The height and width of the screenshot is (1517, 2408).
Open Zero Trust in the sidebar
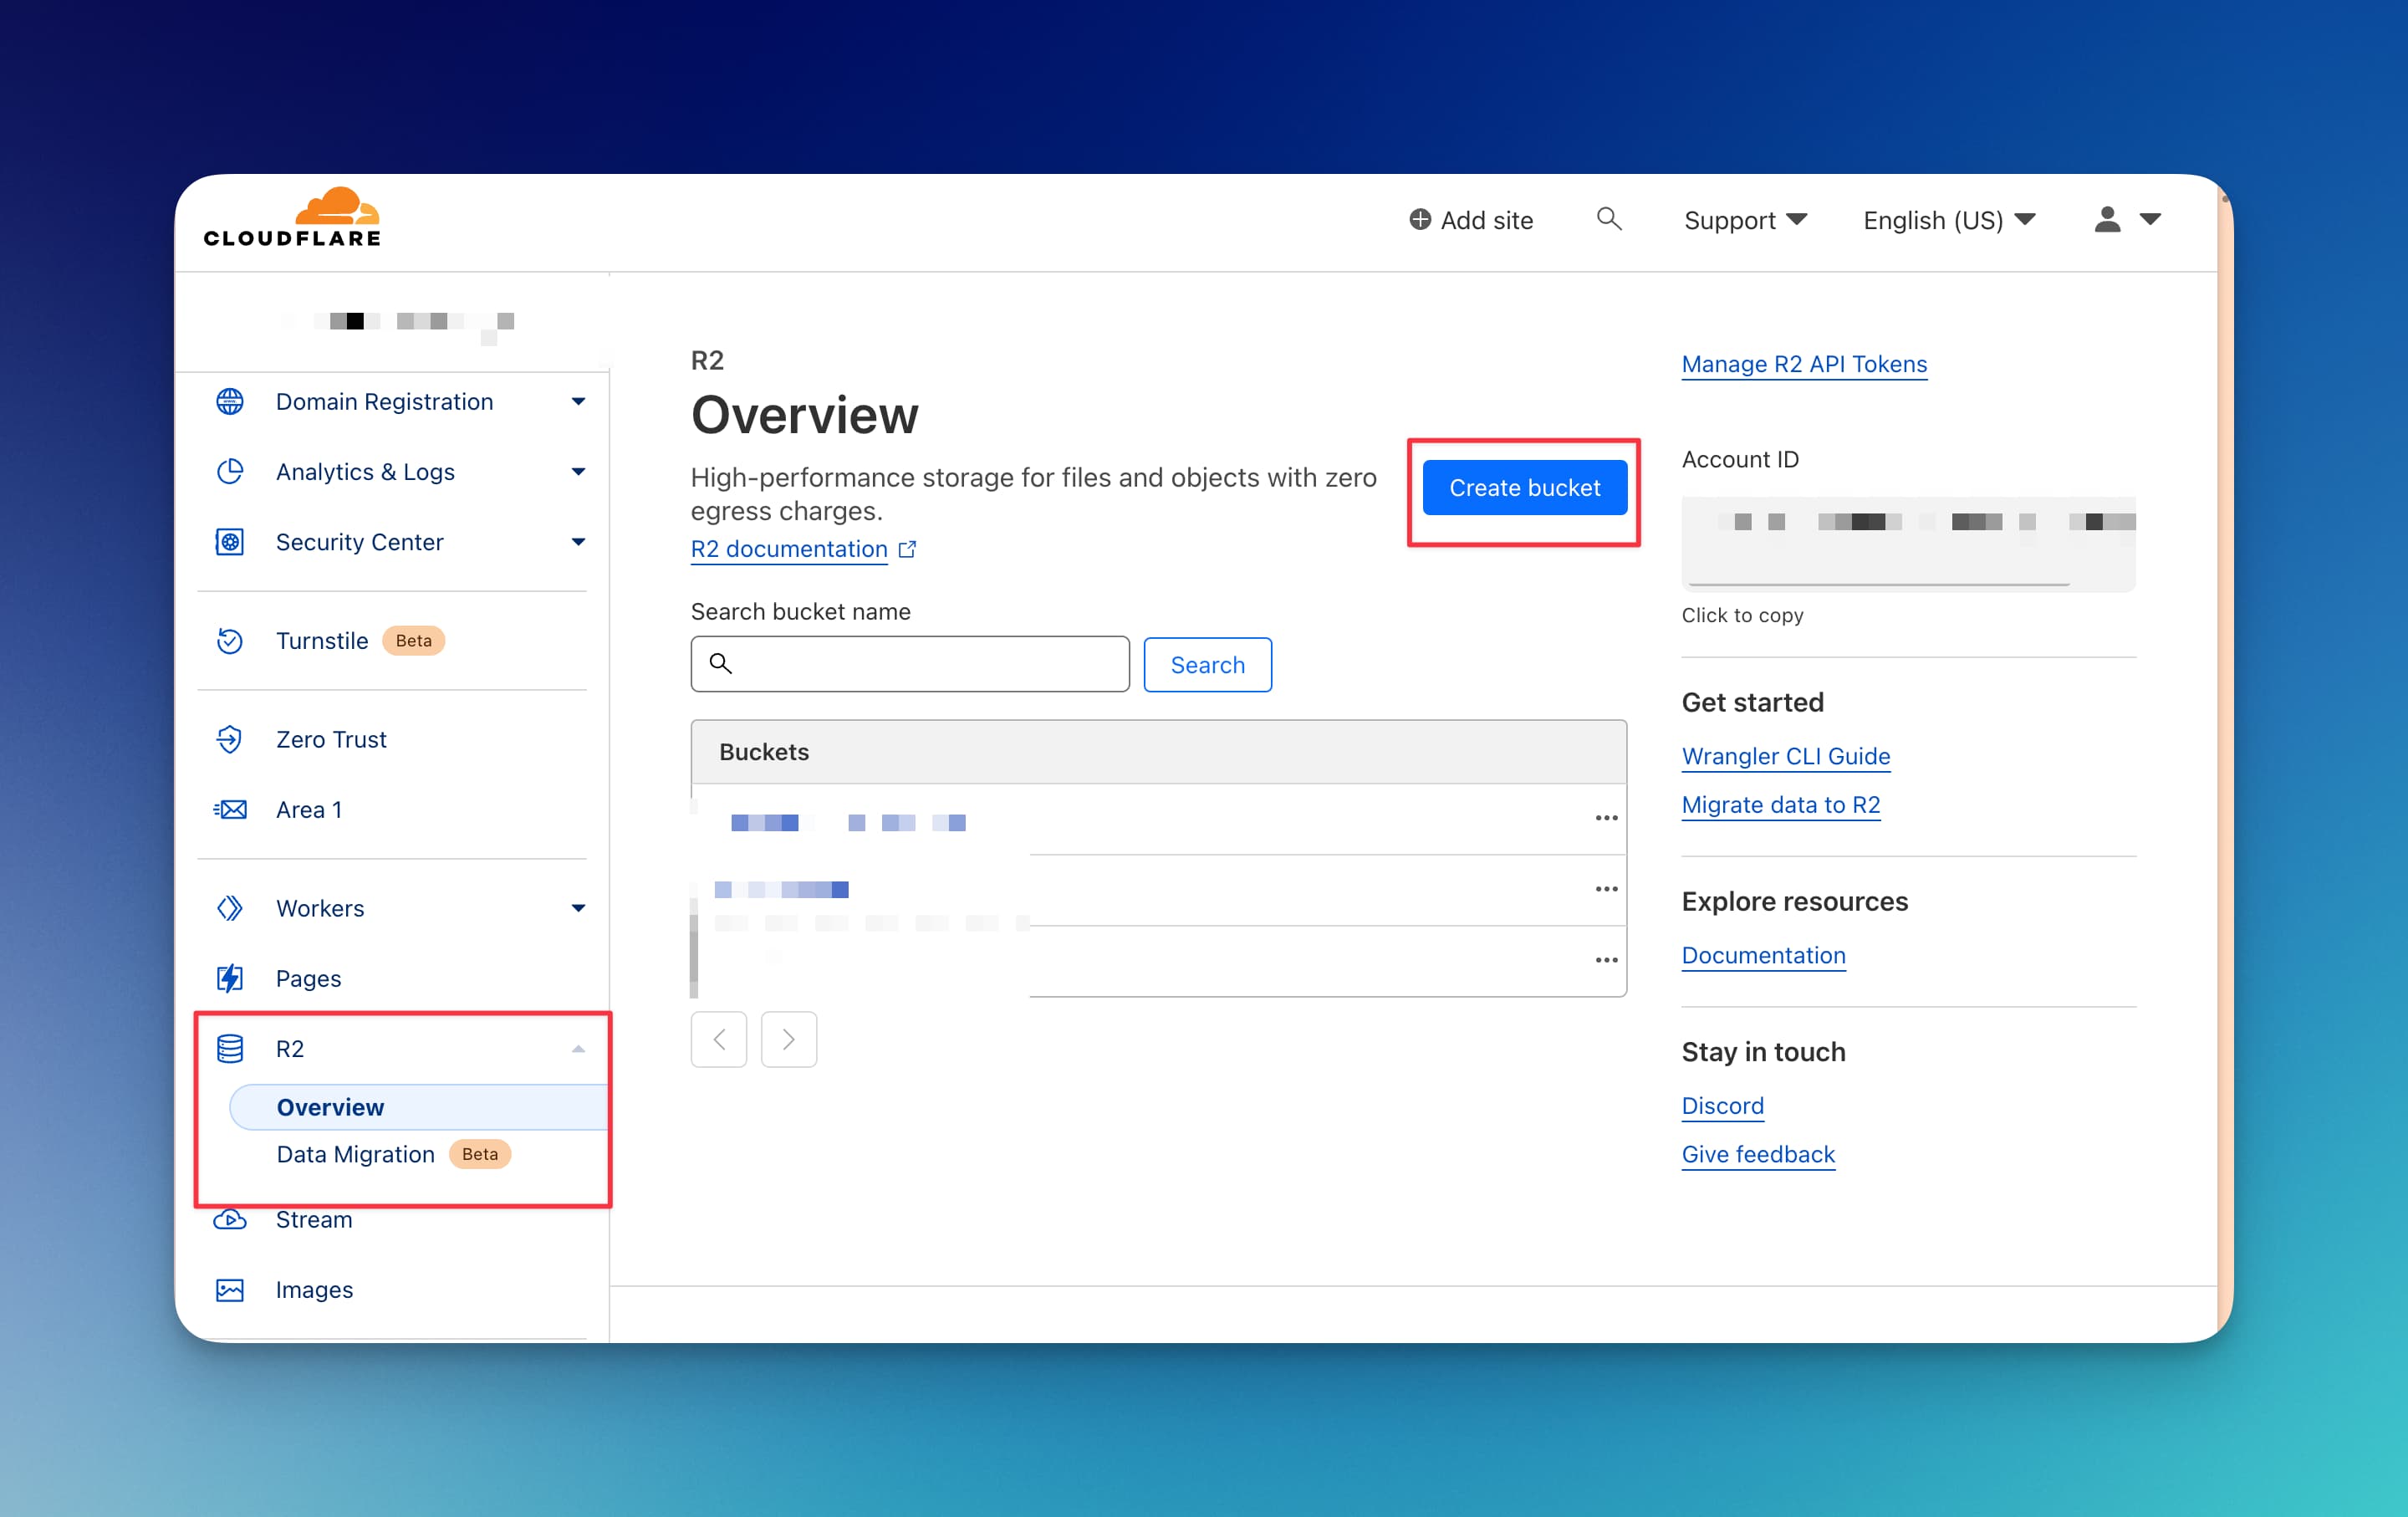(x=331, y=739)
